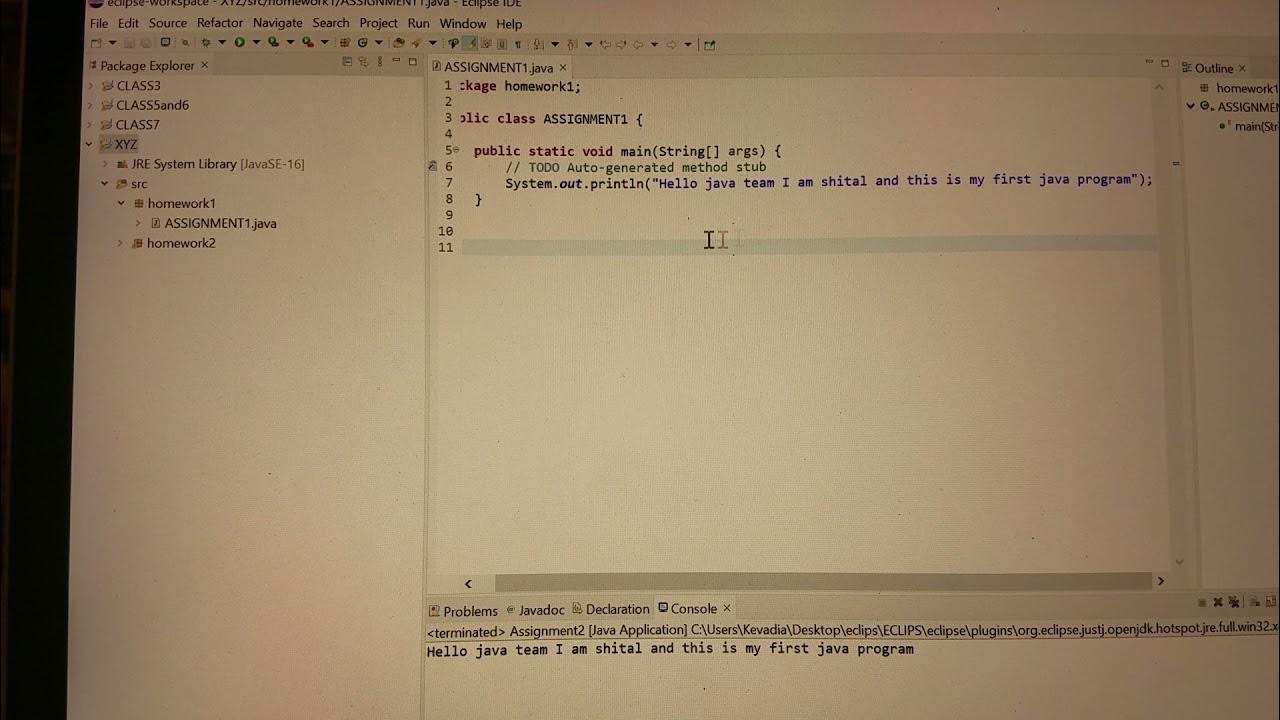Screen dimensions: 1280x720
Task: Select ASSIGNMENT1.java in Package Explorer
Action: coord(213,223)
